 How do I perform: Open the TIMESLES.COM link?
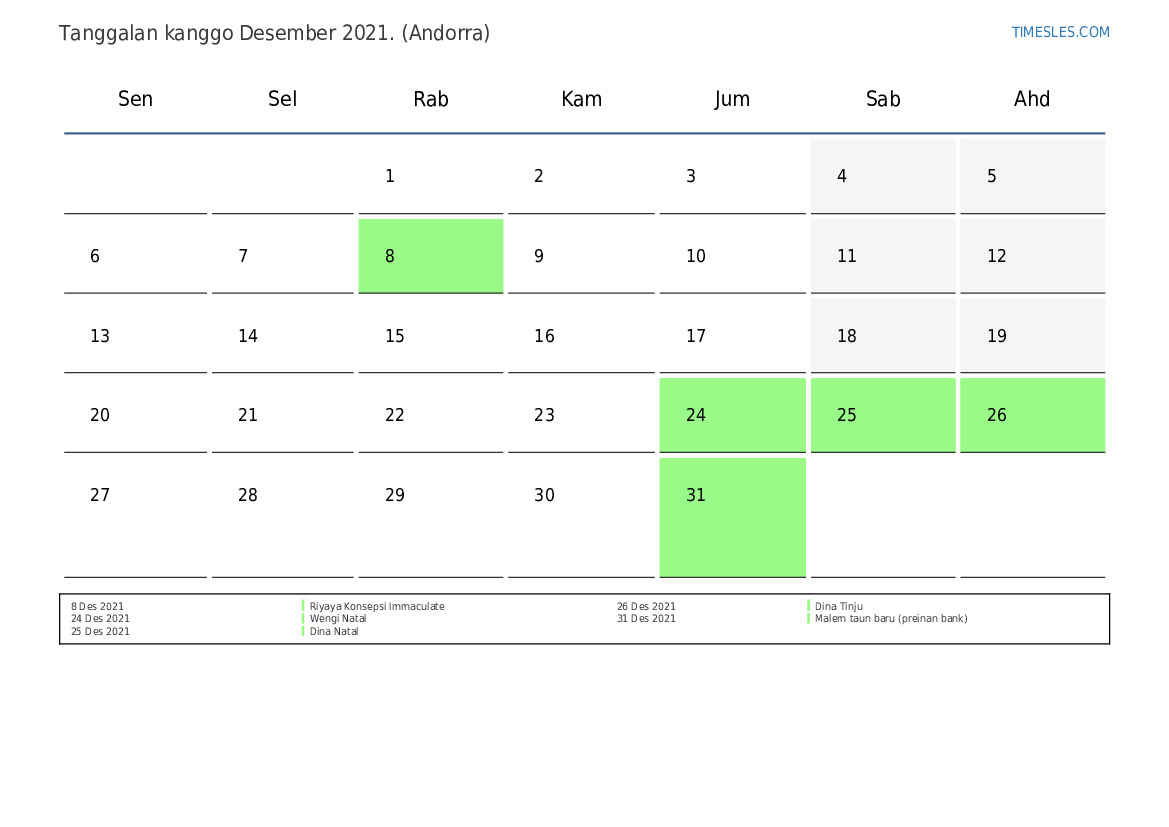tap(1060, 32)
